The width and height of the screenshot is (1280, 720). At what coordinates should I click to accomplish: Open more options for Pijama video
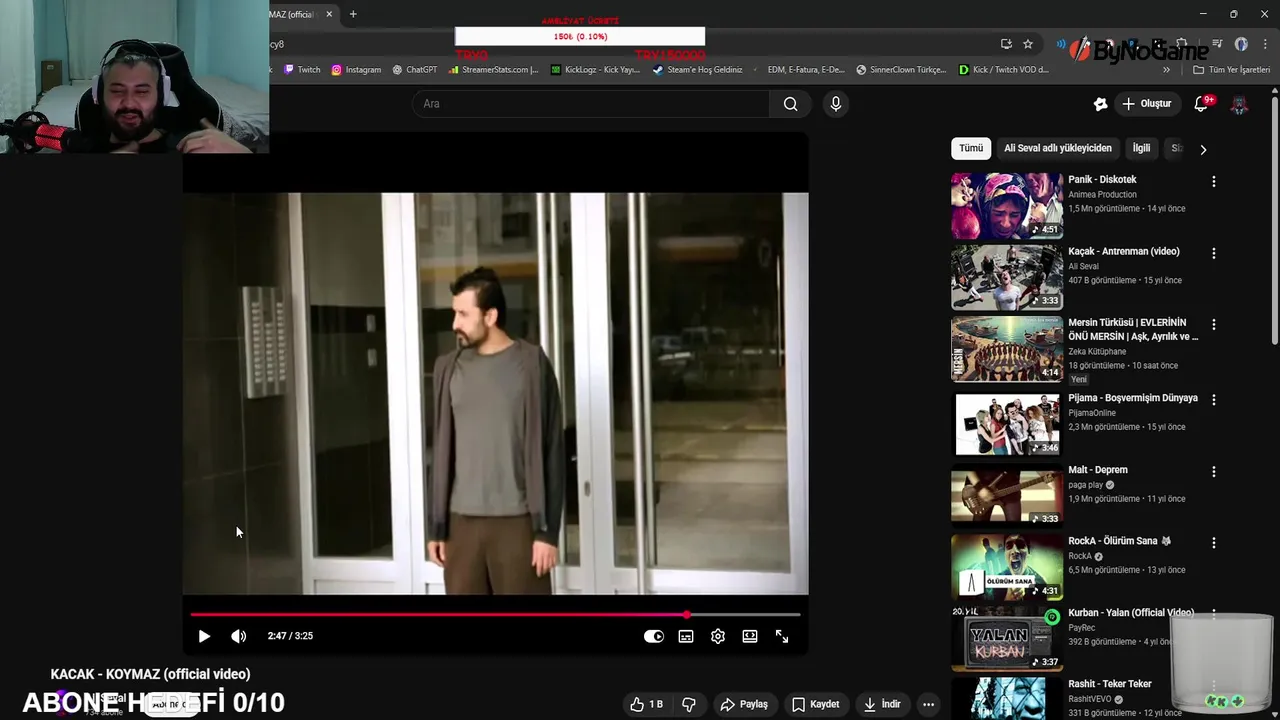(1214, 400)
